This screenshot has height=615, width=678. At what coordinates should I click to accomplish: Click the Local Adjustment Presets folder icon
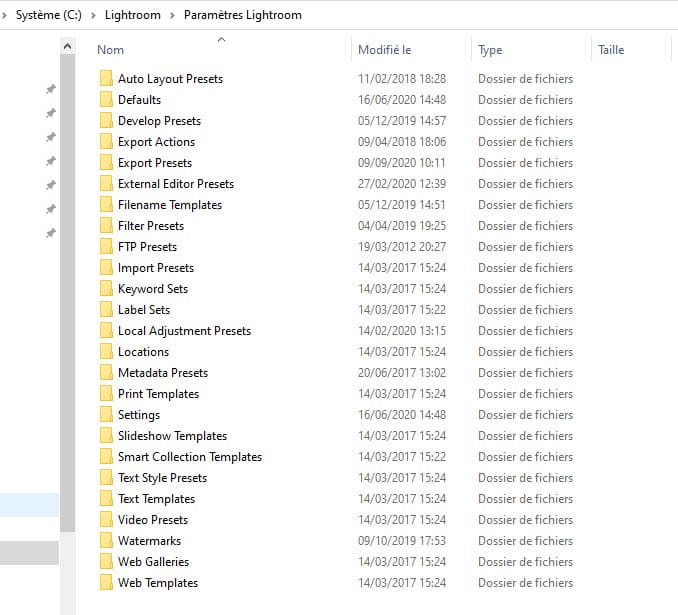point(106,330)
